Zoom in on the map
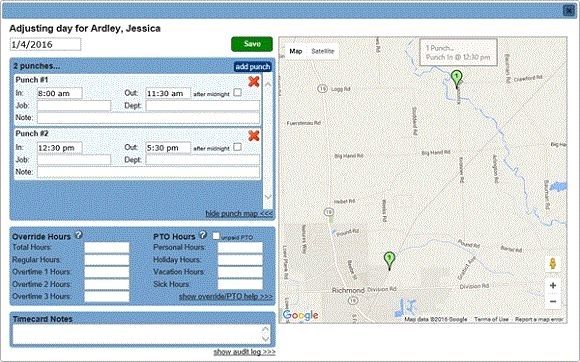The height and width of the screenshot is (362, 580). (x=553, y=285)
